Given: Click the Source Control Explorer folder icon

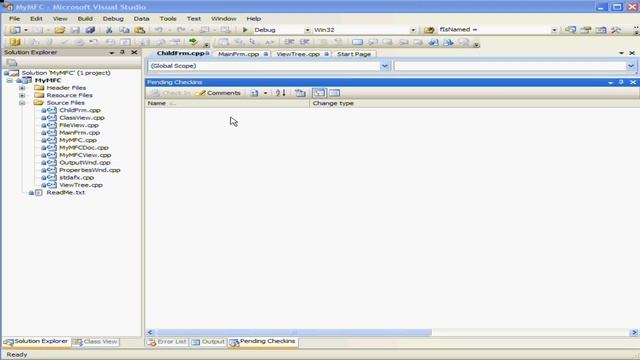Looking at the screenshot, I should [x=15, y=42].
